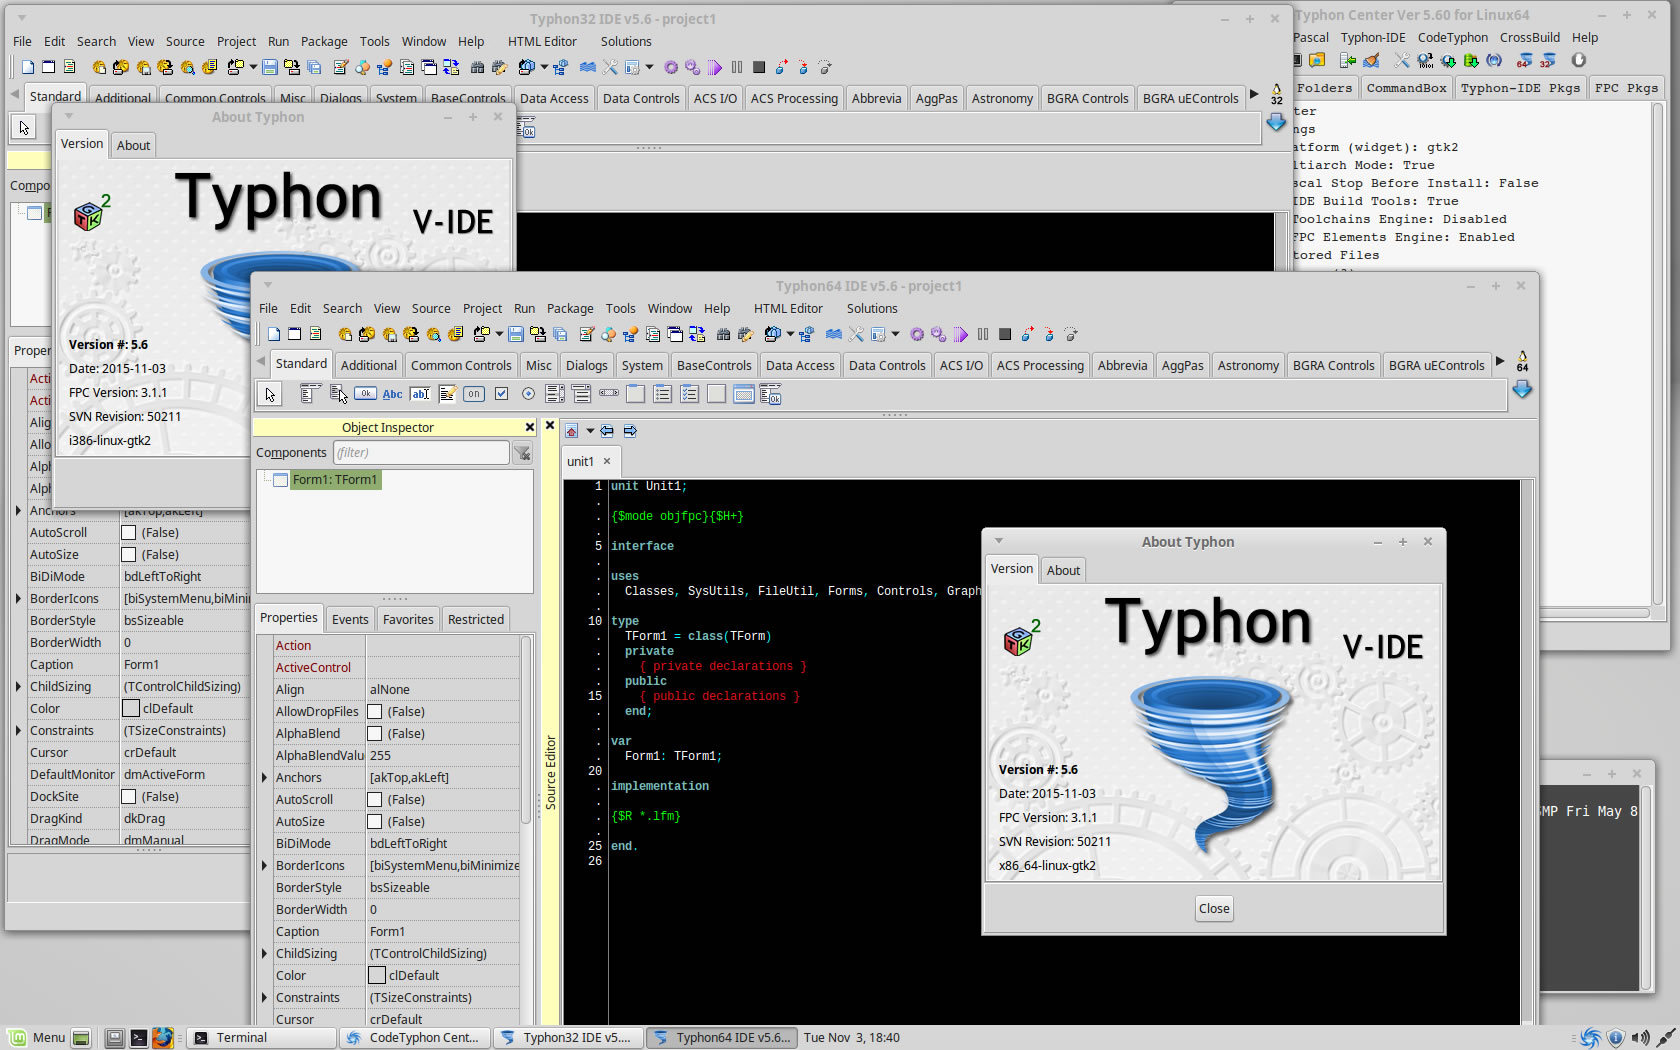1680x1050 pixels.
Task: Expand ChildSizing property in Typhon32 inspector
Action: point(18,686)
